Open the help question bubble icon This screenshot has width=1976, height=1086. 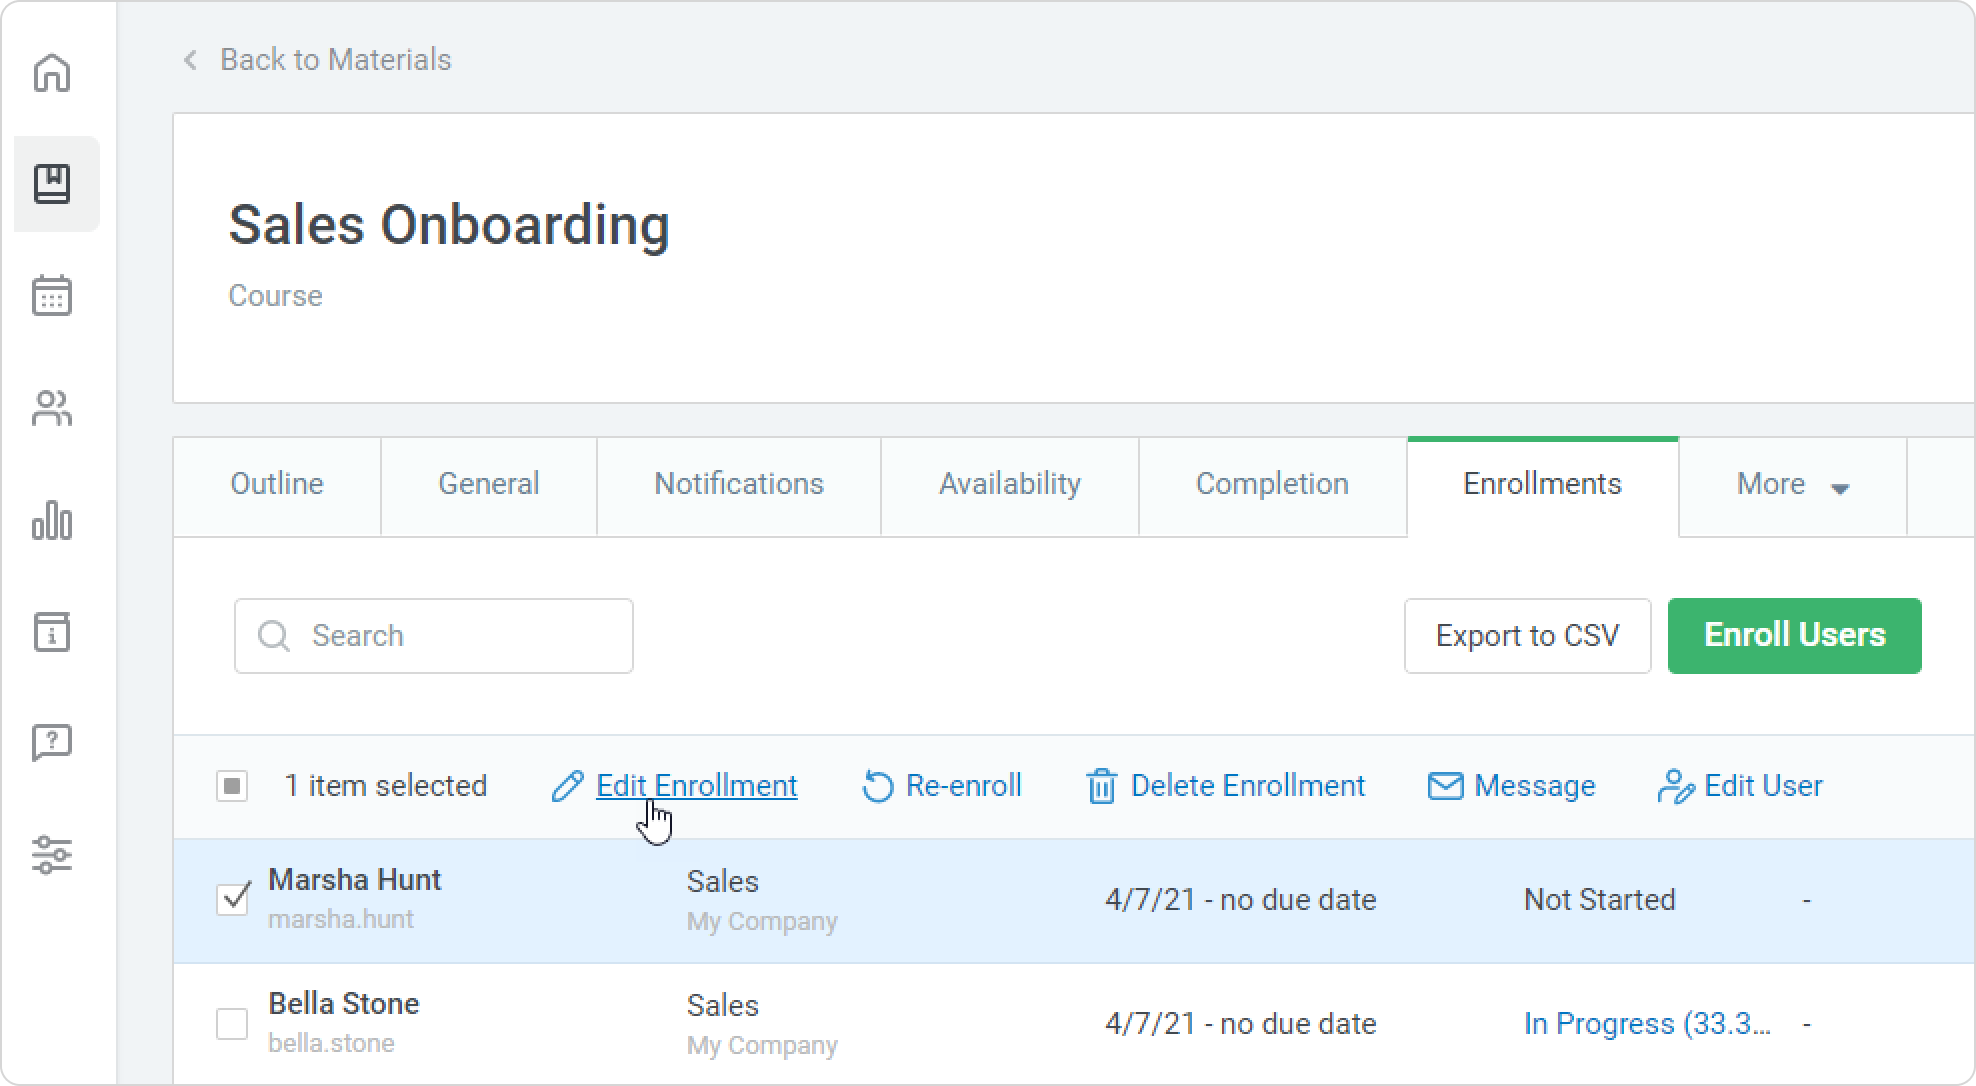(52, 743)
